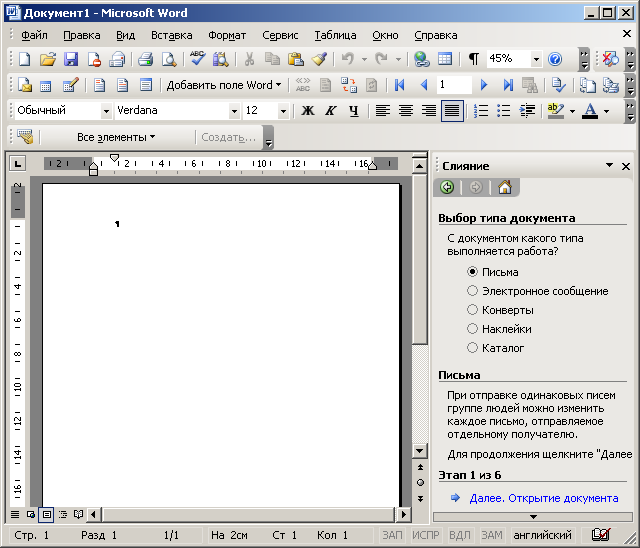
Task: Open the Слияние task pane menu arrow
Action: click(609, 165)
